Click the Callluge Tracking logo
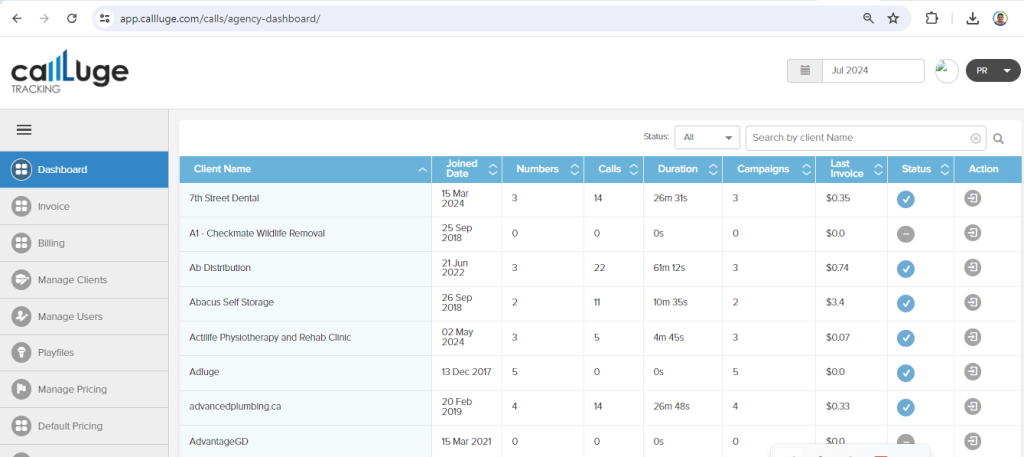 pyautogui.click(x=68, y=72)
